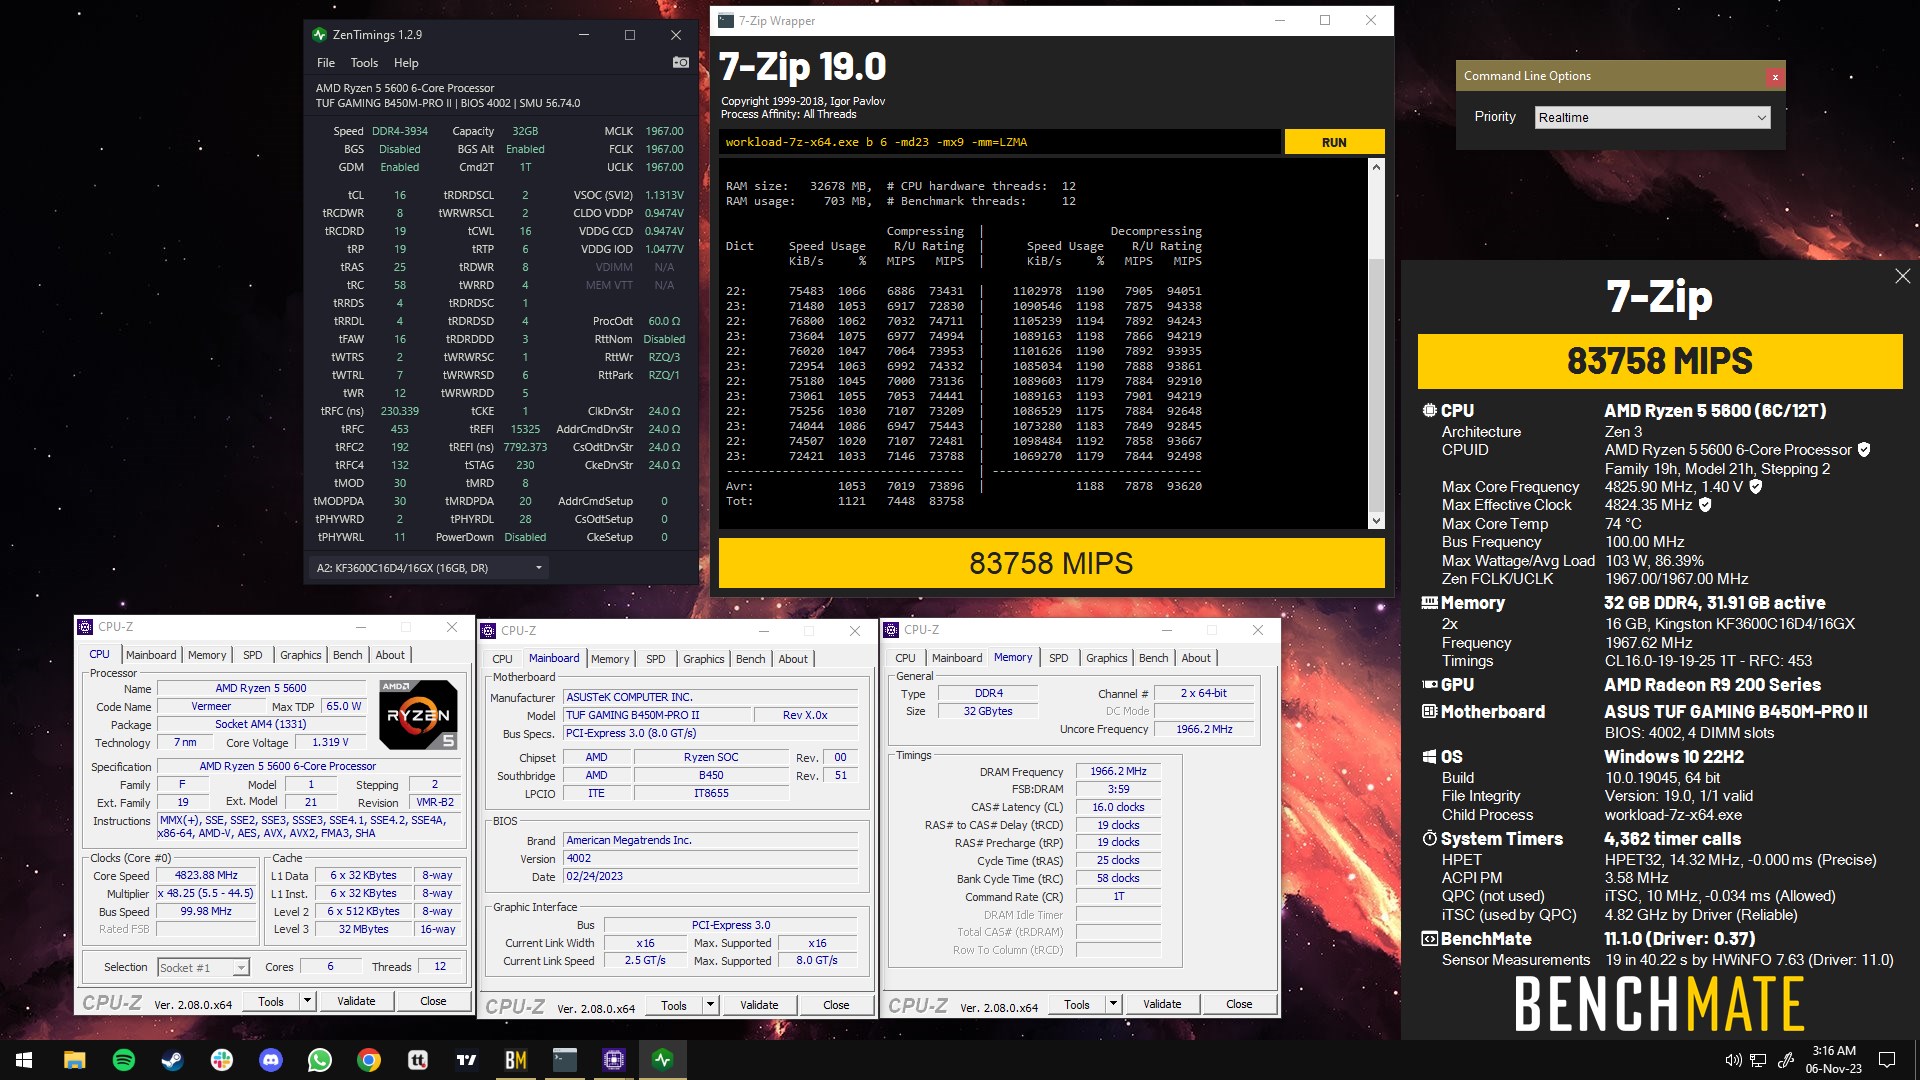Click the BenchMate section icon in results

click(1430, 939)
